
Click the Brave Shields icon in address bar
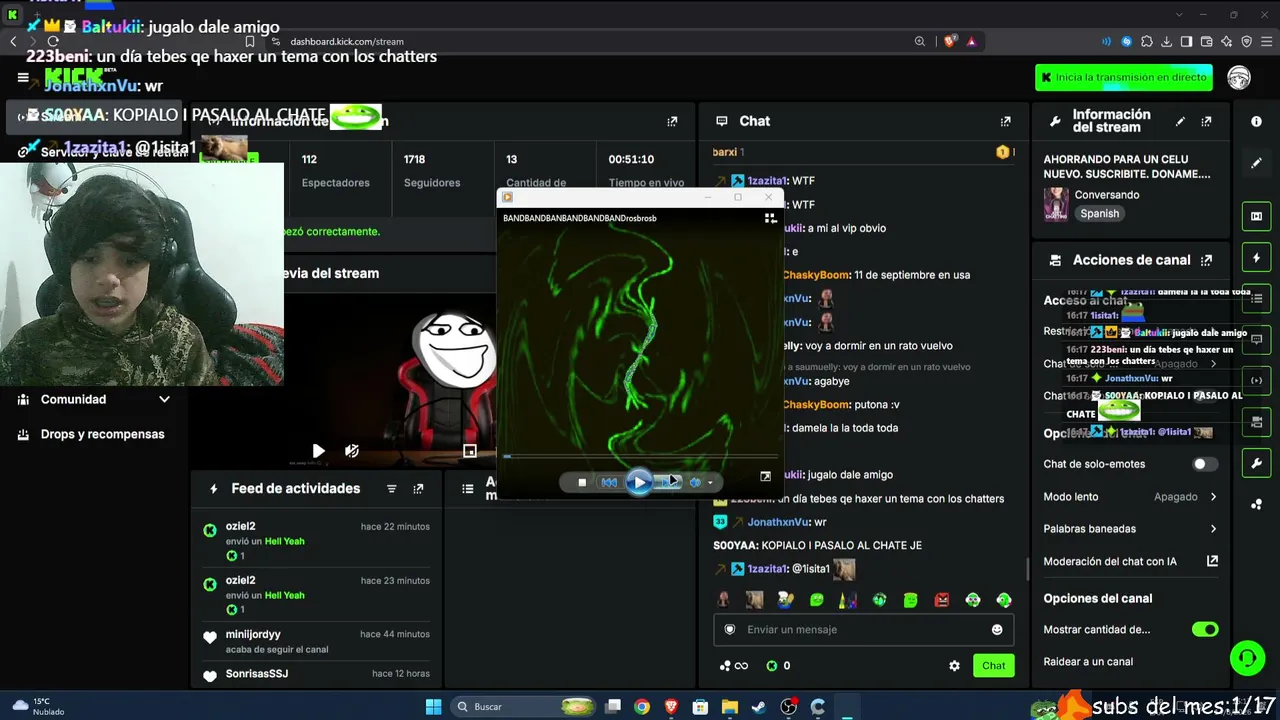[x=949, y=41]
